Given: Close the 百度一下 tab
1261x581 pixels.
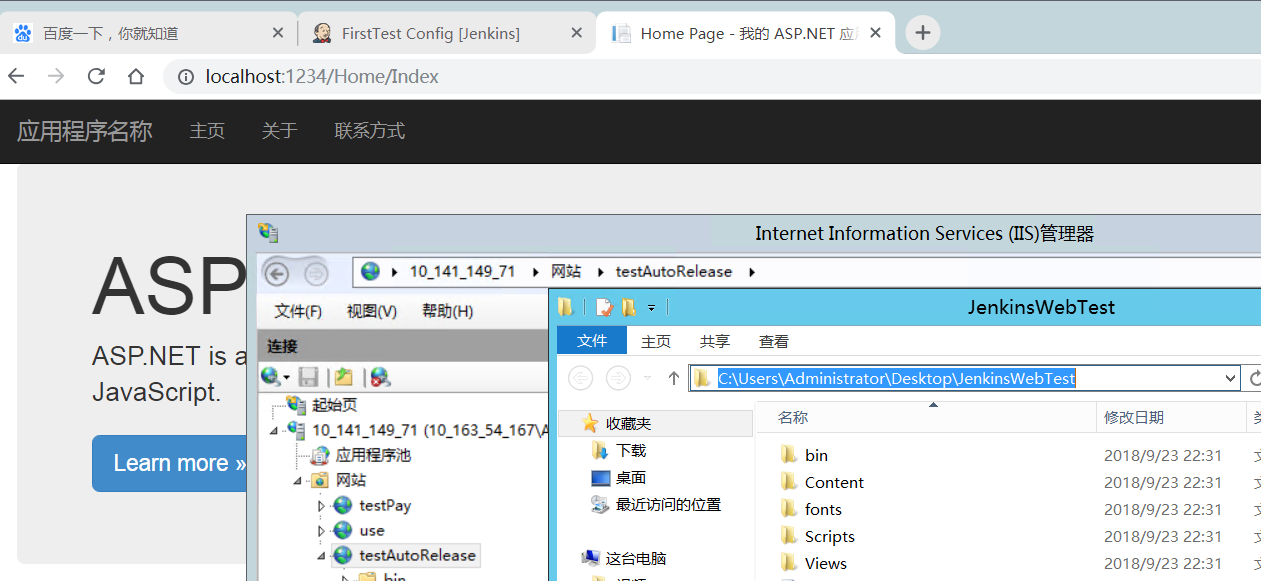Looking at the screenshot, I should pos(278,33).
